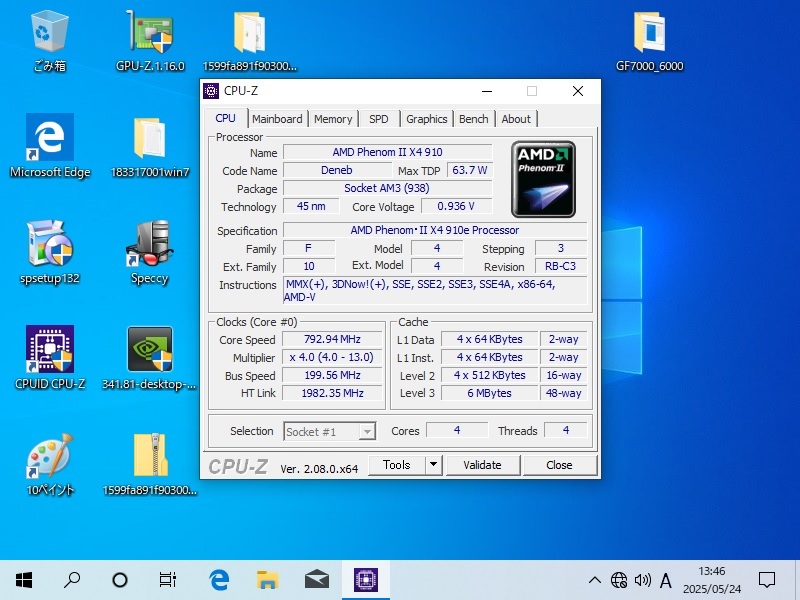Select the 341.81-desktop NVIDIA installer icon
Screen dimensions: 800x600
click(x=149, y=358)
